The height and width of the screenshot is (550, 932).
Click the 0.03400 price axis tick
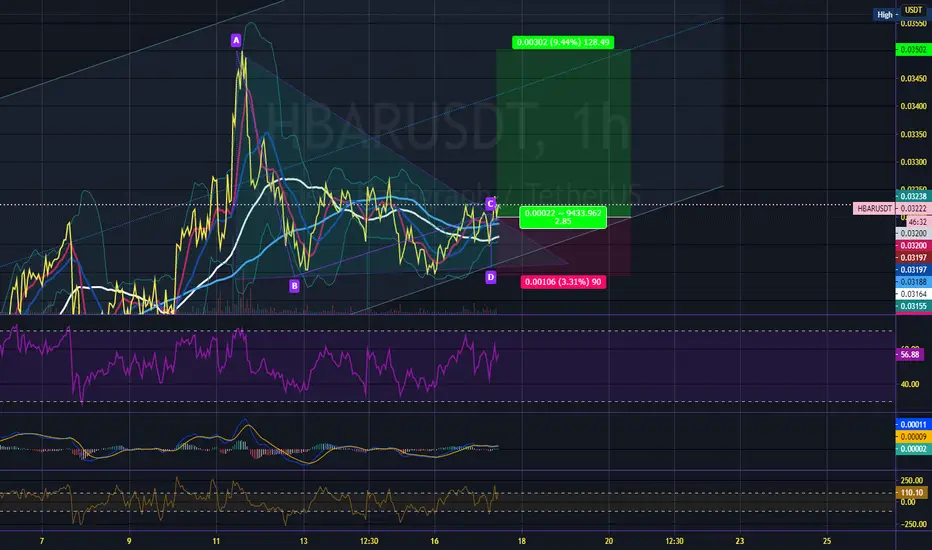(x=913, y=106)
